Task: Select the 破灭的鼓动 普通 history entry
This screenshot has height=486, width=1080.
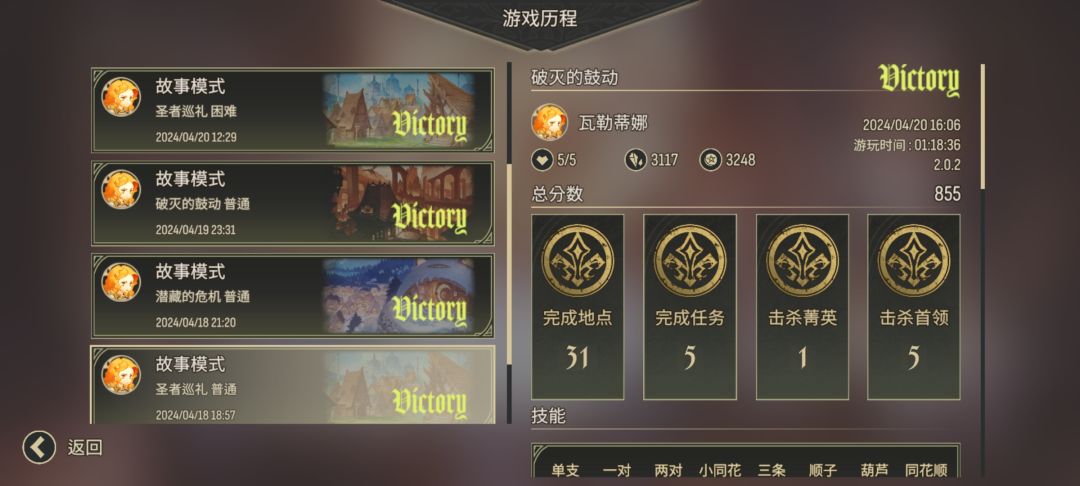Action: pos(293,203)
